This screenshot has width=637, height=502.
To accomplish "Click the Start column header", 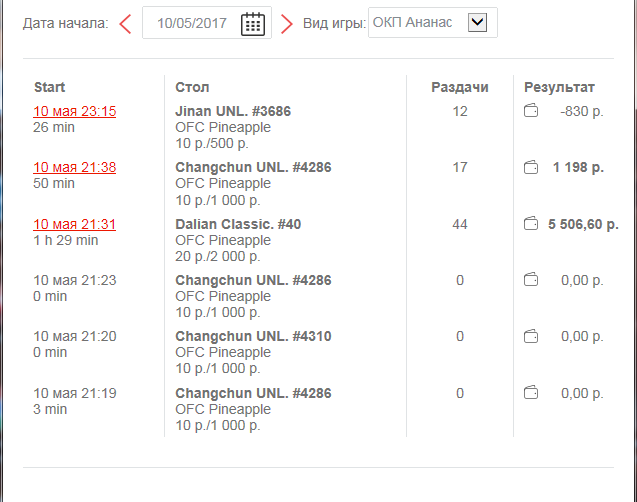I will [50, 87].
